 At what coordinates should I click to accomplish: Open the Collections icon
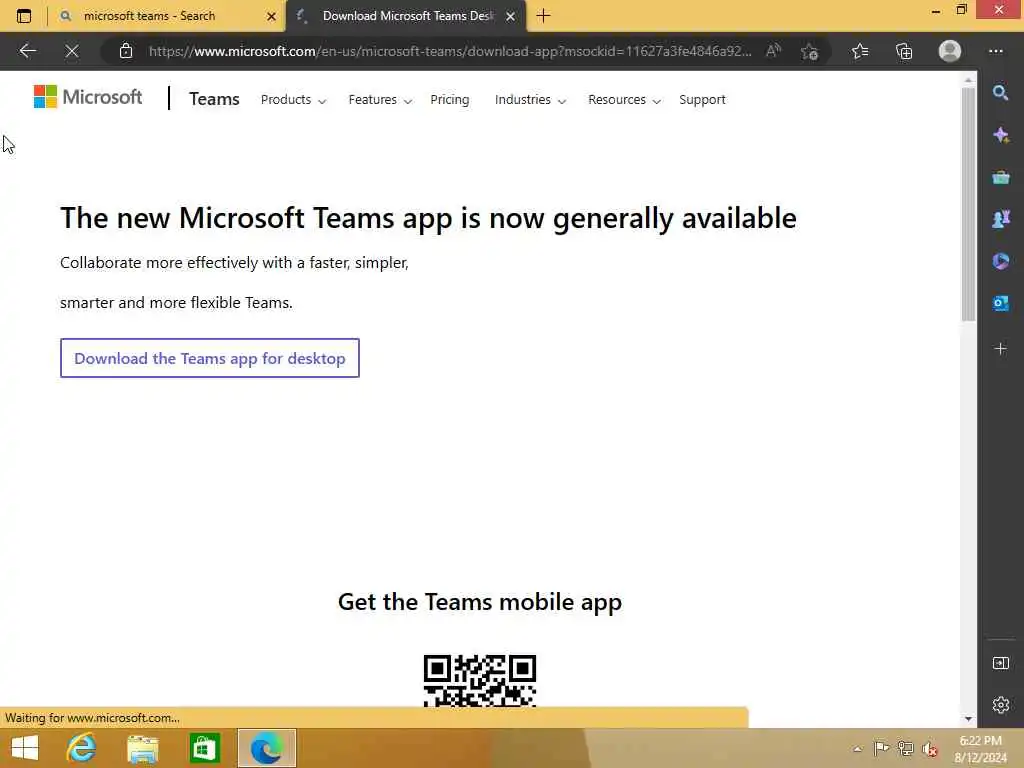point(904,51)
